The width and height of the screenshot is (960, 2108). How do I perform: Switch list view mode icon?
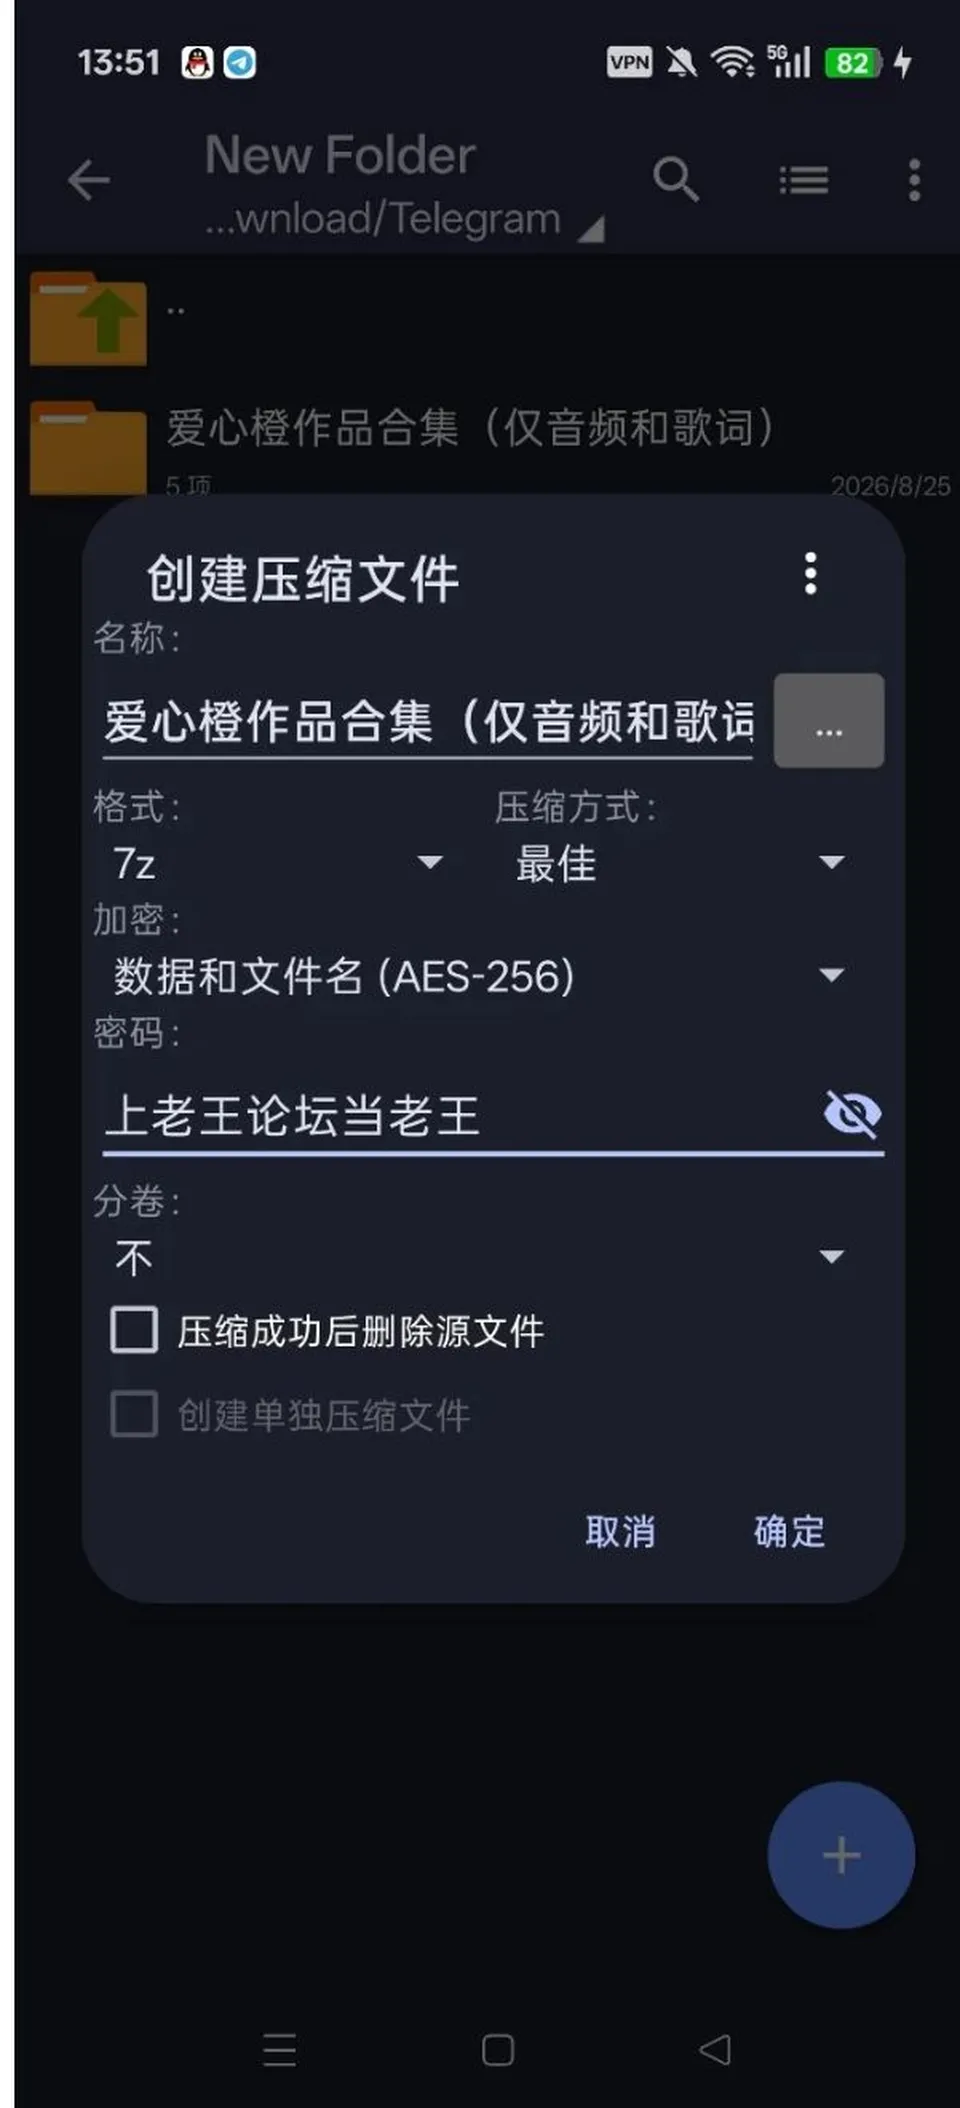pos(804,181)
